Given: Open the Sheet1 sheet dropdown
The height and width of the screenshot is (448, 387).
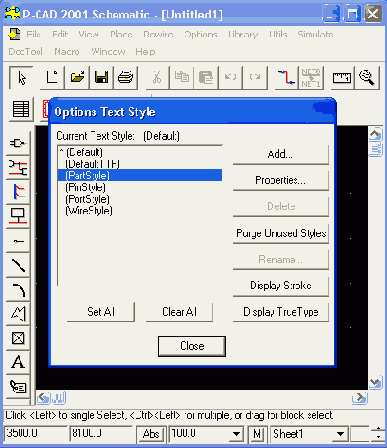Looking at the screenshot, I should (x=340, y=434).
